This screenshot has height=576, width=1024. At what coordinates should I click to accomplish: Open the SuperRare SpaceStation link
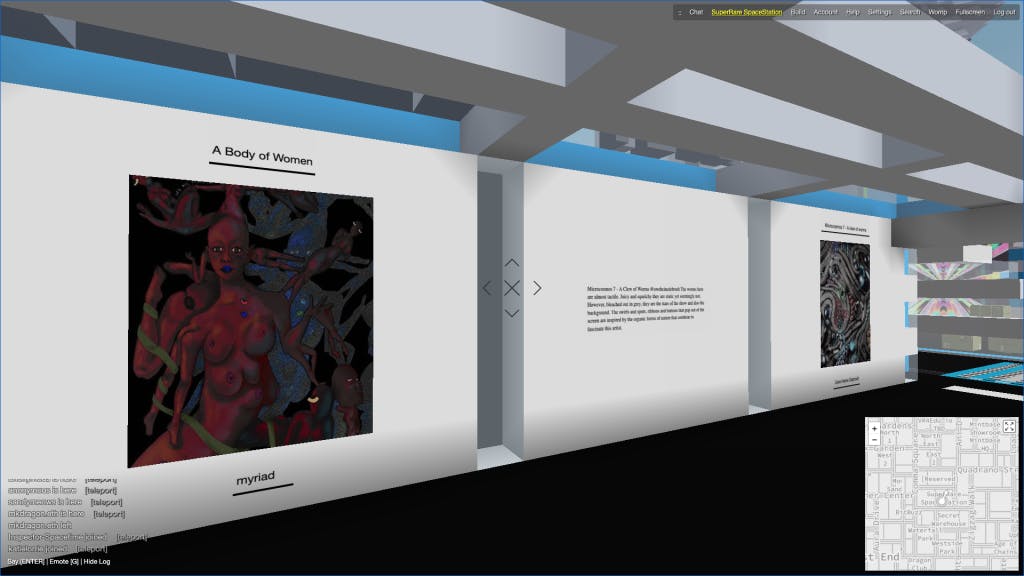click(x=746, y=12)
